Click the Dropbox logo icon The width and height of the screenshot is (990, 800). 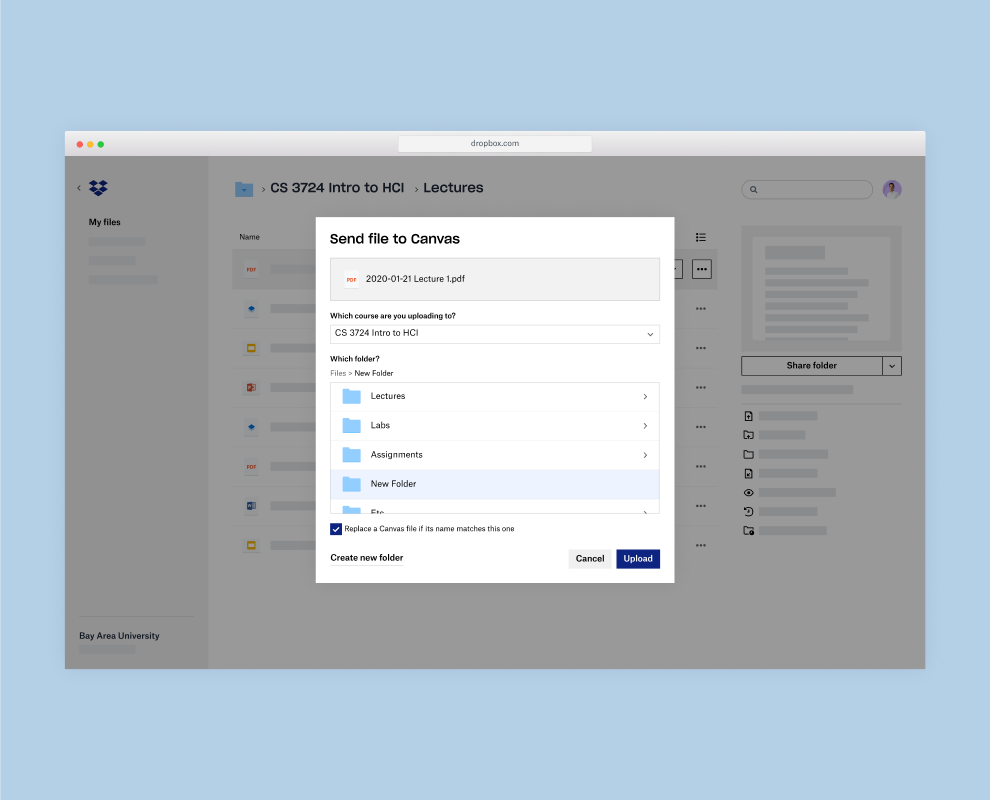pyautogui.click(x=98, y=188)
